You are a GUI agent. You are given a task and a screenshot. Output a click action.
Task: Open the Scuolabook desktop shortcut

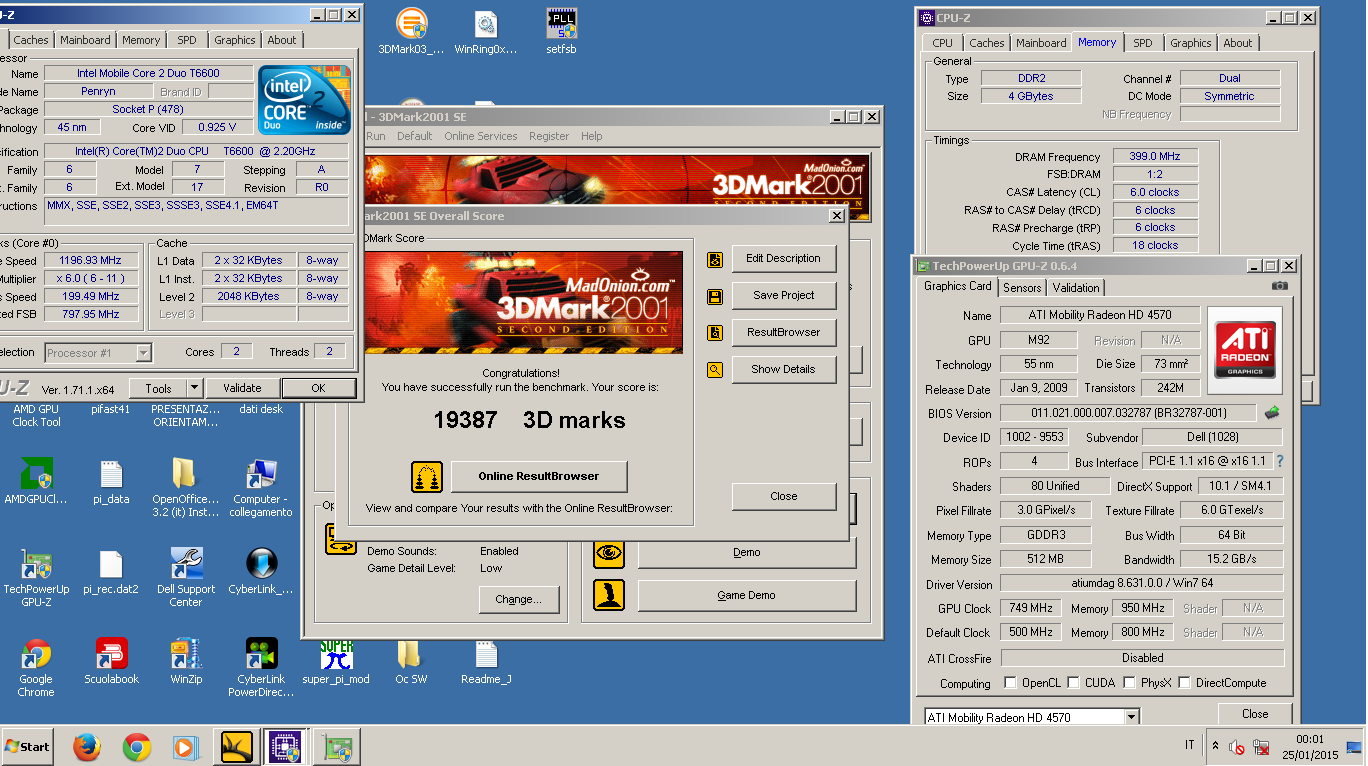tap(111, 661)
